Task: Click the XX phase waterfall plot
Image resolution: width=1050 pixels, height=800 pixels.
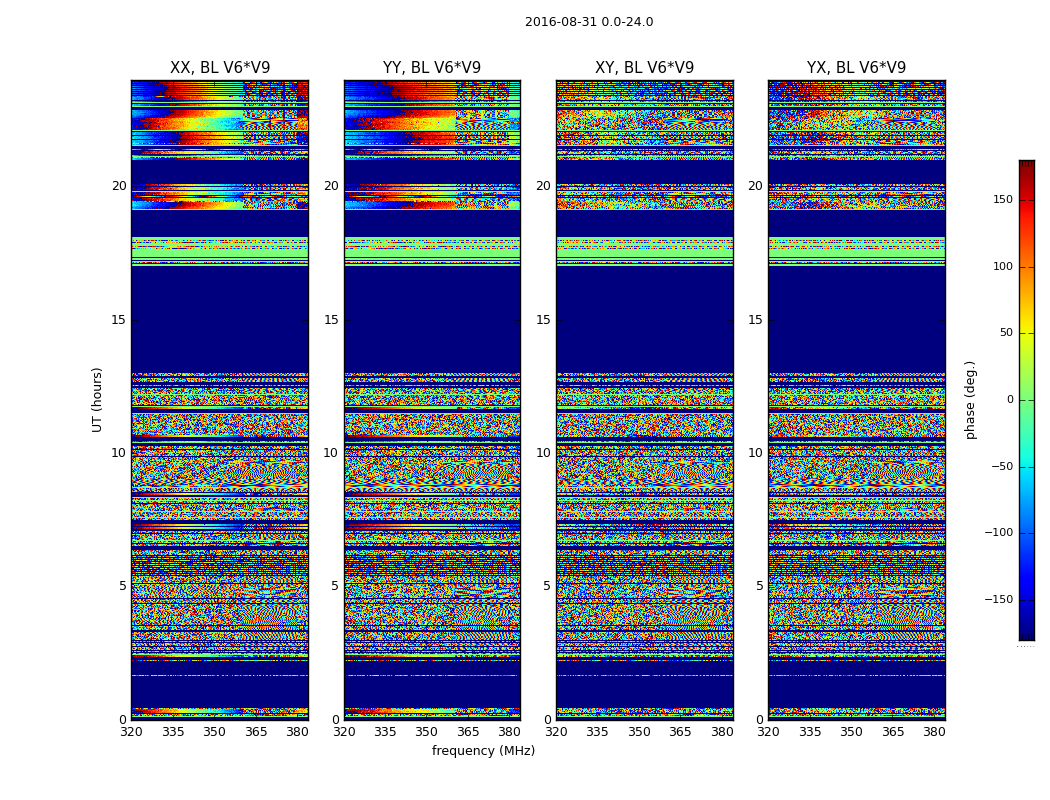Action: [x=220, y=400]
